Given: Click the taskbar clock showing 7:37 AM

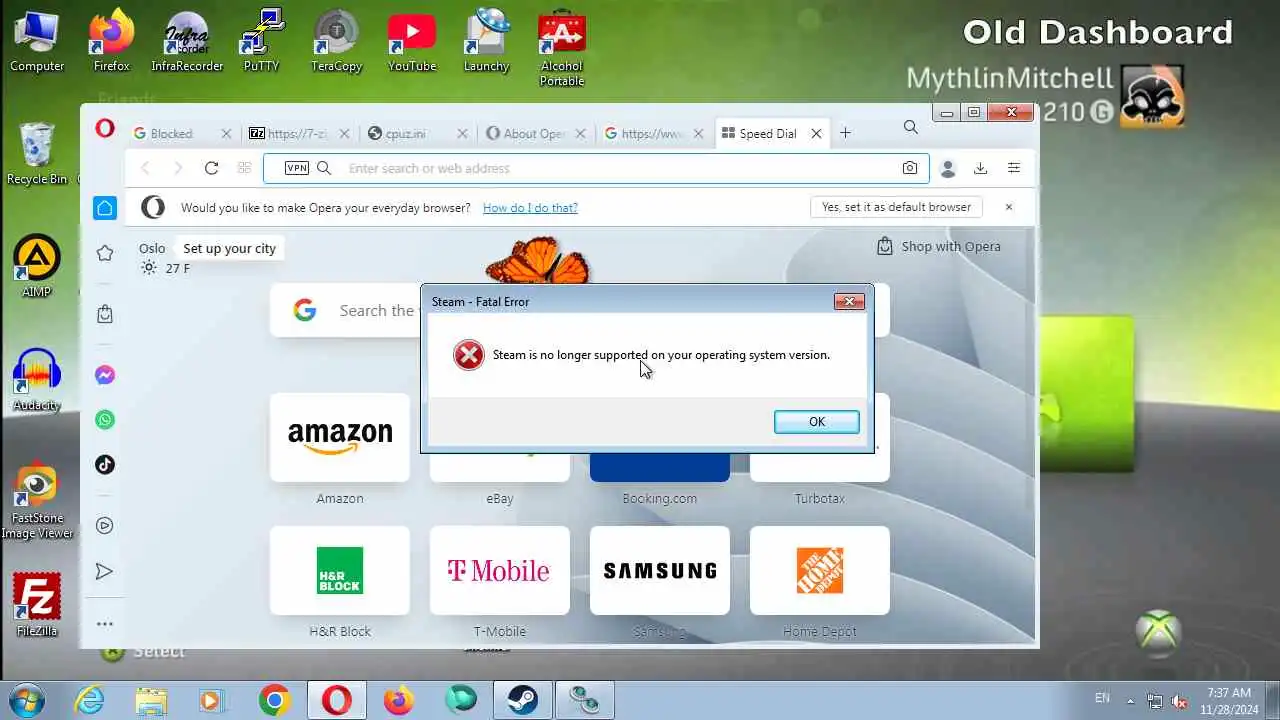Looking at the screenshot, I should coord(1229,700).
